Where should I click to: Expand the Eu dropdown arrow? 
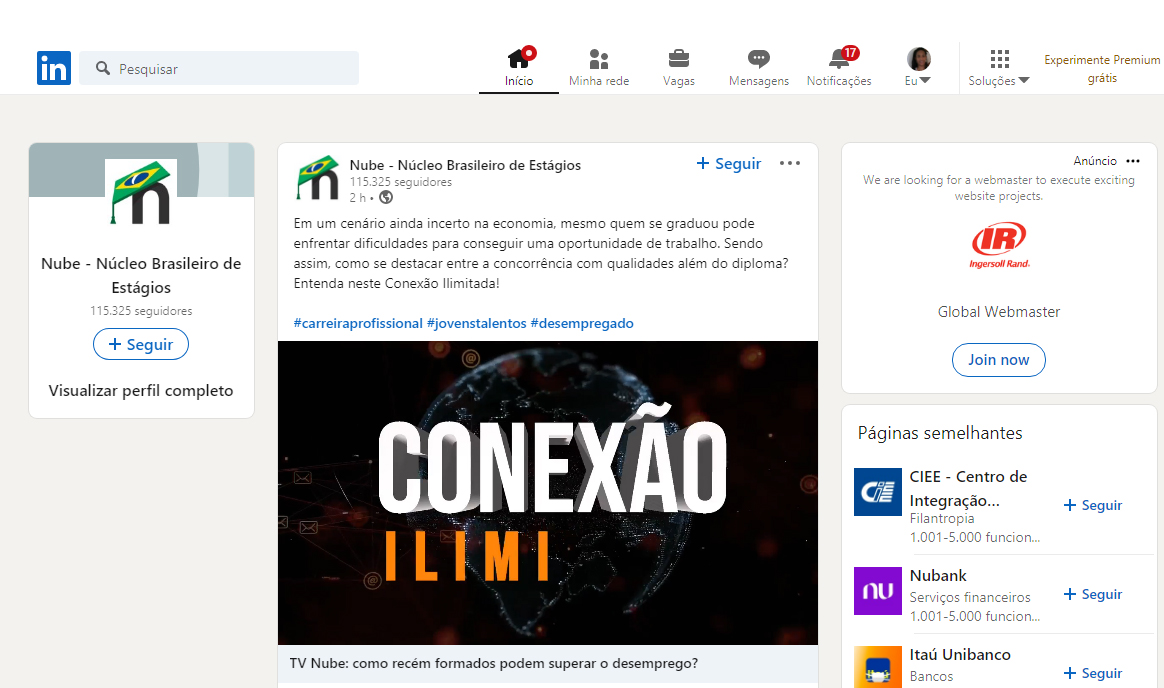[x=924, y=80]
